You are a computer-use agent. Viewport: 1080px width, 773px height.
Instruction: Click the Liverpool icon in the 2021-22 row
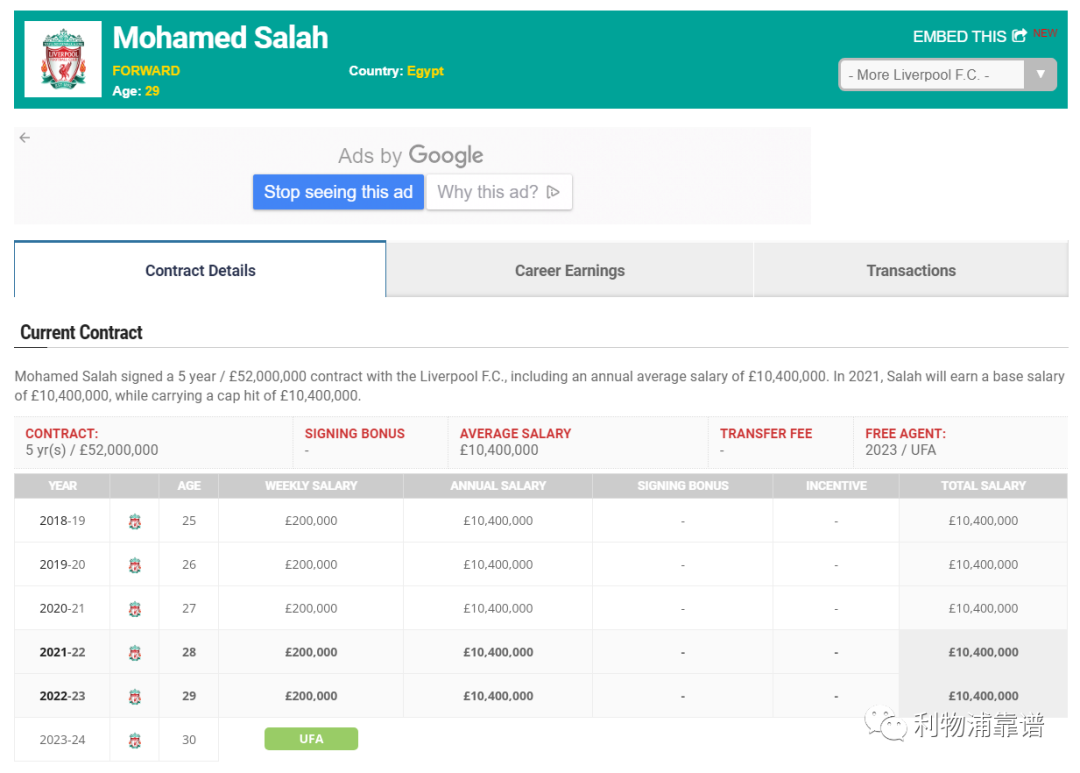[x=135, y=653]
